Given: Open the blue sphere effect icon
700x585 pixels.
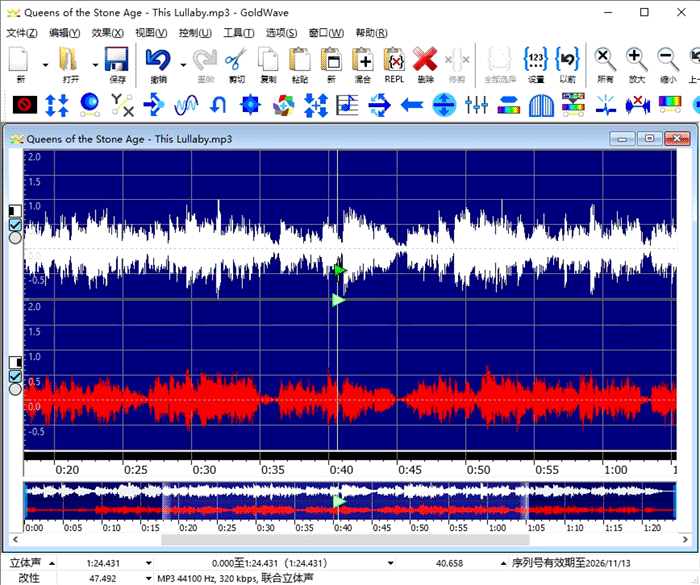Looking at the screenshot, I should pos(90,105).
